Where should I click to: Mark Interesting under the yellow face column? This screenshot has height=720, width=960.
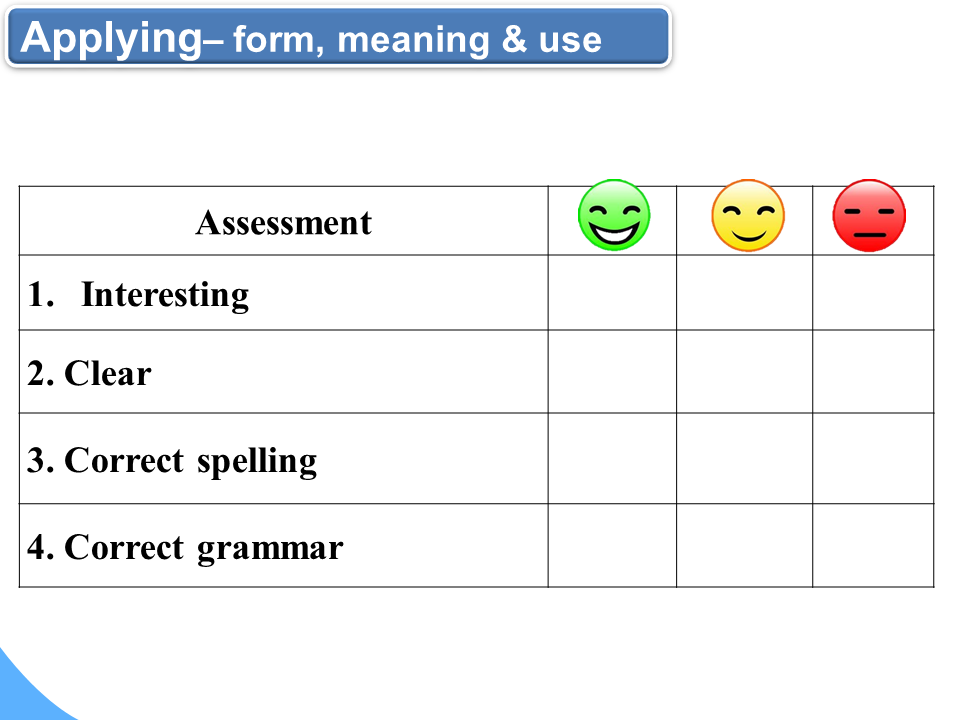(x=744, y=293)
